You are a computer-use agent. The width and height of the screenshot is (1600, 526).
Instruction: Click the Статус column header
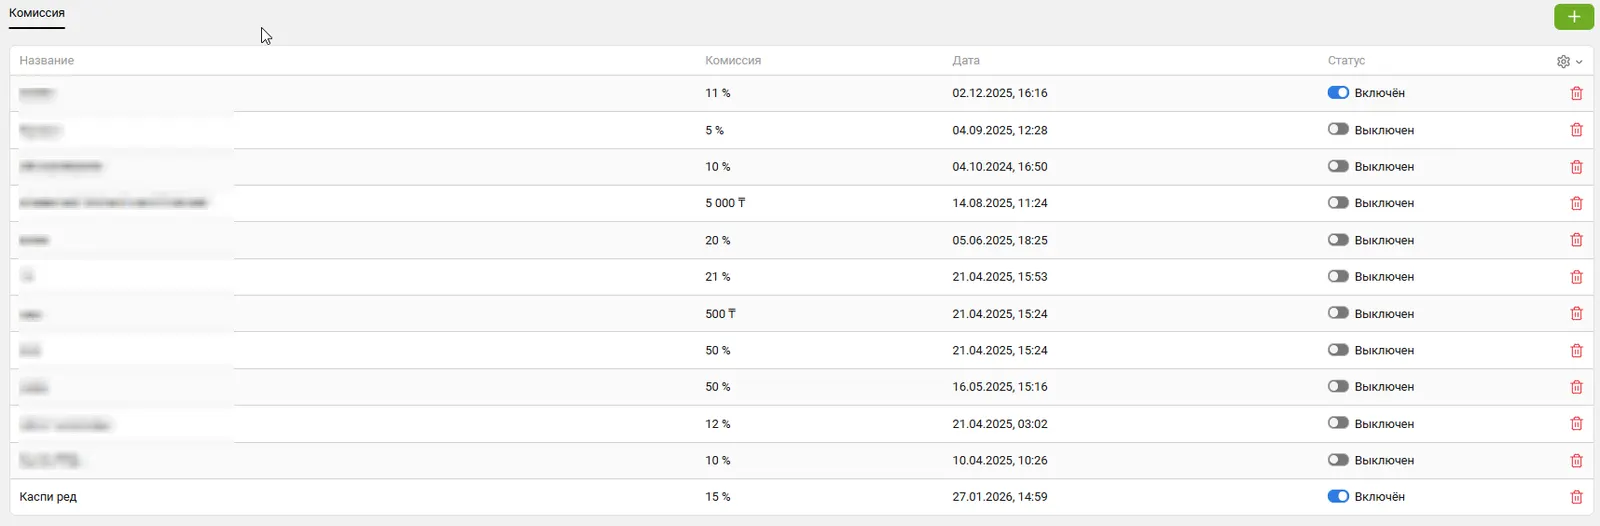point(1346,61)
